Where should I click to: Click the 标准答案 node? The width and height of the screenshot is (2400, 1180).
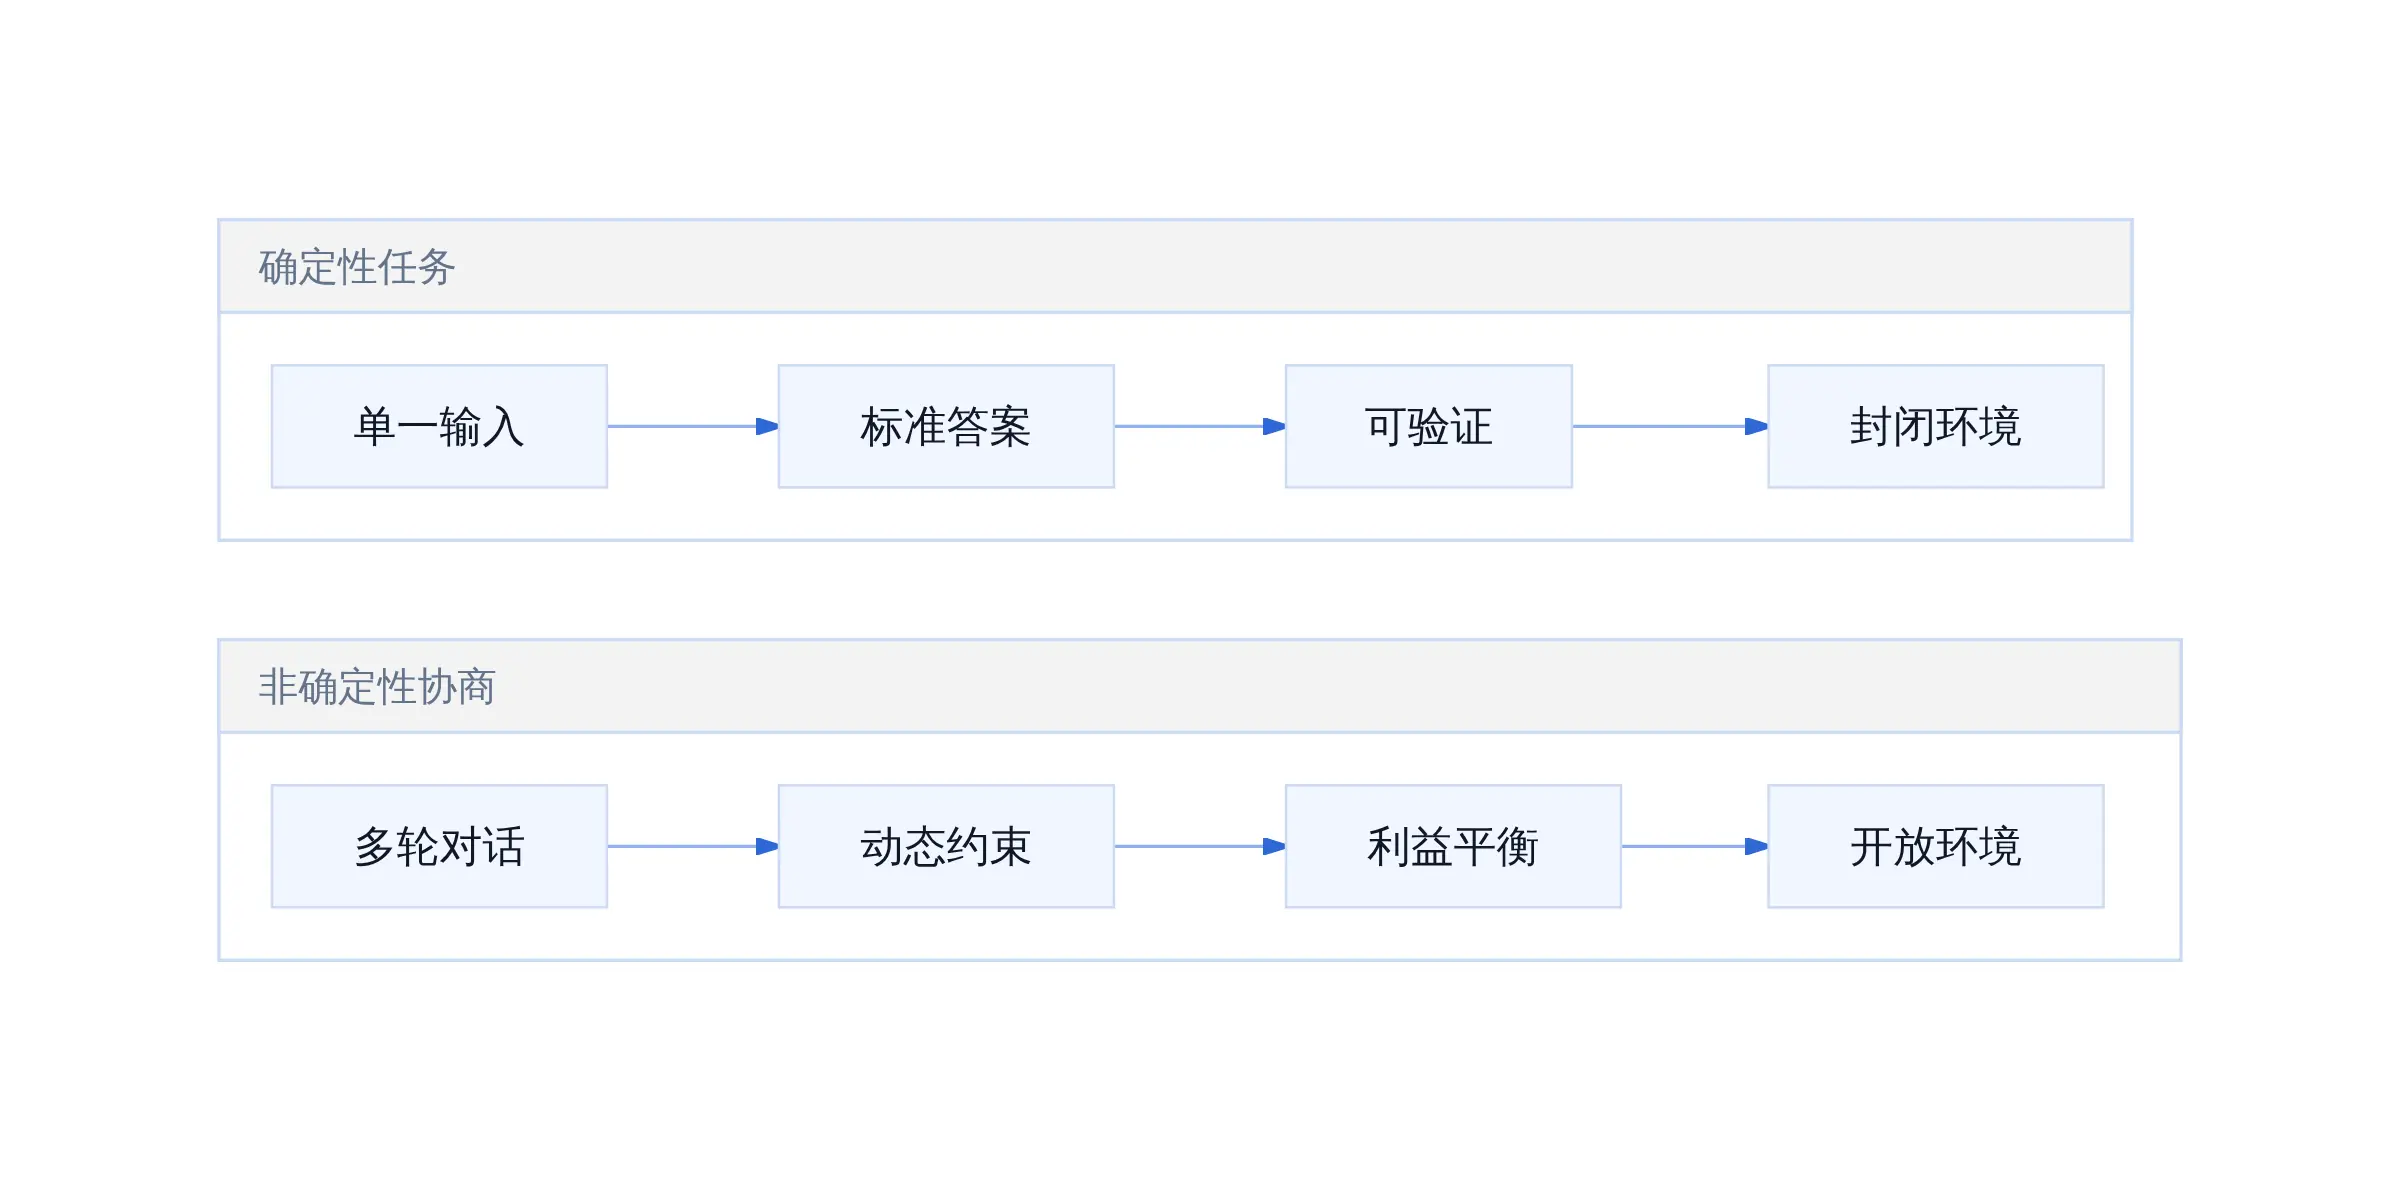pos(946,426)
